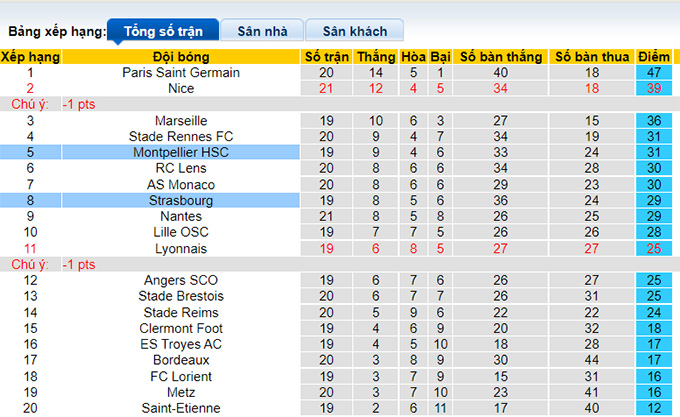The image size is (680, 417).
Task: Click the Angers SCO team name
Action: coord(181,280)
